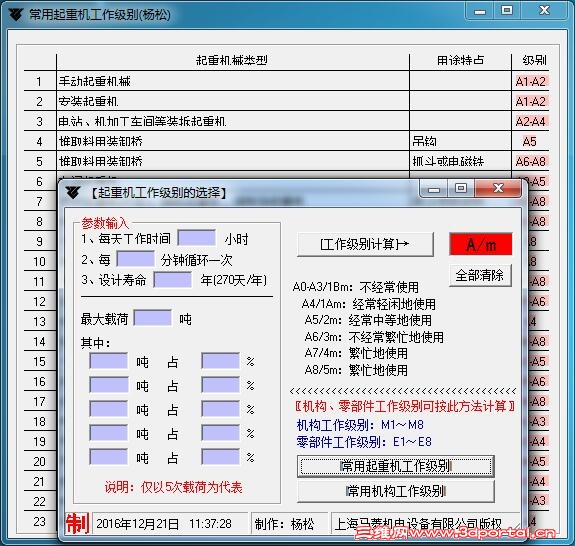
Task: Click row number 12 in main table
Action: (40, 302)
